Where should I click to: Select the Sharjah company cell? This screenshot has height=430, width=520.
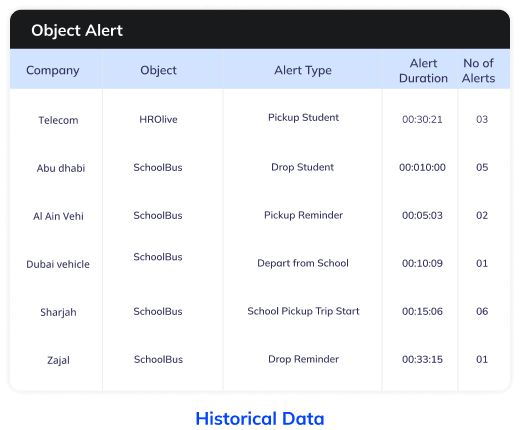coord(58,312)
